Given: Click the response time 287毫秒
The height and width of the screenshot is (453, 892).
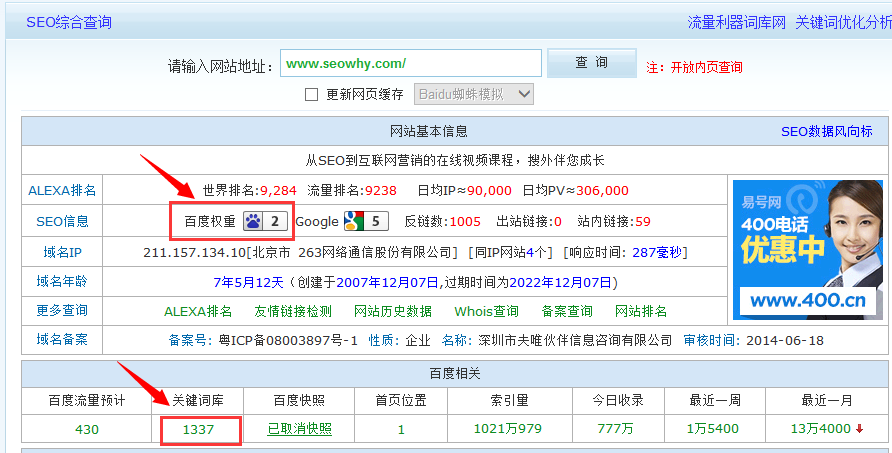Looking at the screenshot, I should pos(656,252).
